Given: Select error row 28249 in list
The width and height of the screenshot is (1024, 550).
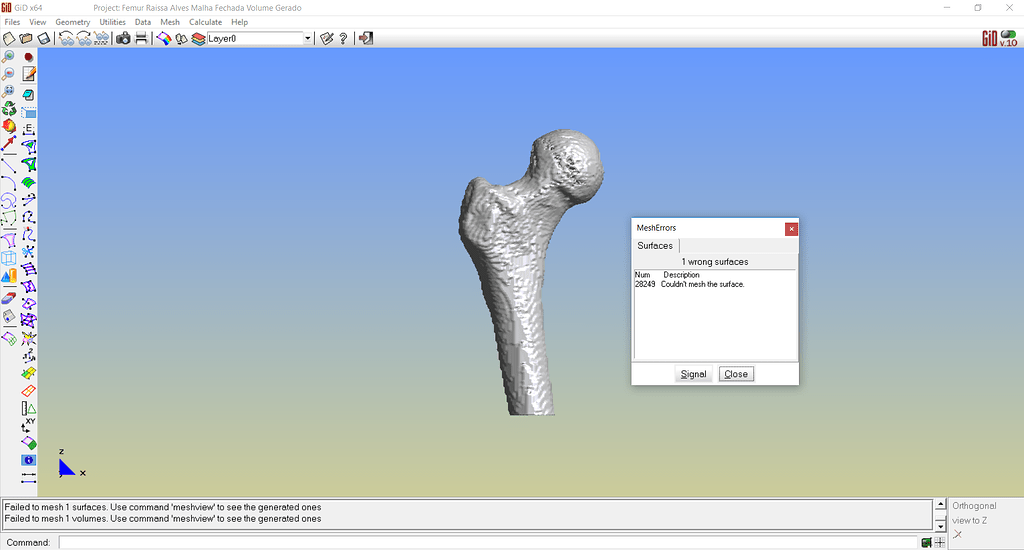Looking at the screenshot, I should point(689,284).
